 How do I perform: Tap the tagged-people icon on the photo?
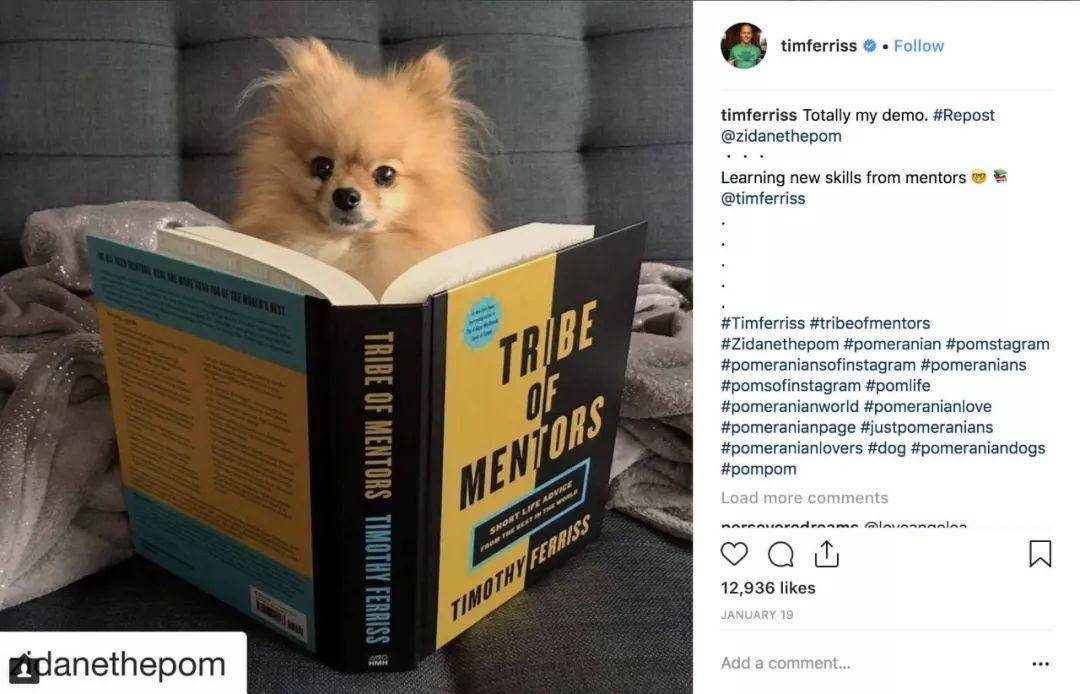[x=23, y=669]
